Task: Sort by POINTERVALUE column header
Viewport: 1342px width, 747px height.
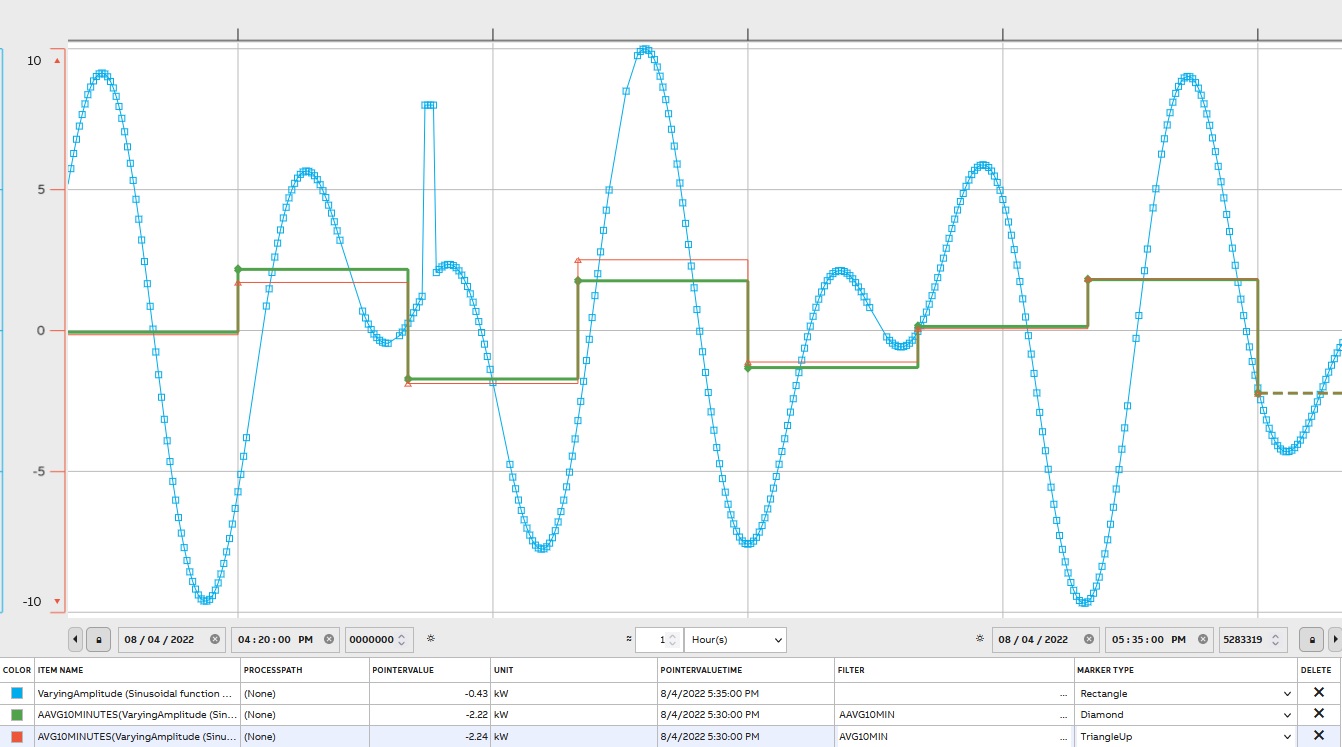Action: 429,670
